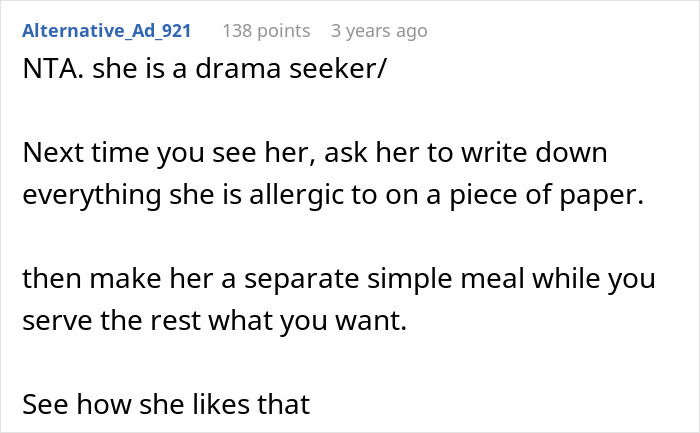Click the phrase 'drama seeker/'
Screen dimensions: 700x433
pos(291,69)
